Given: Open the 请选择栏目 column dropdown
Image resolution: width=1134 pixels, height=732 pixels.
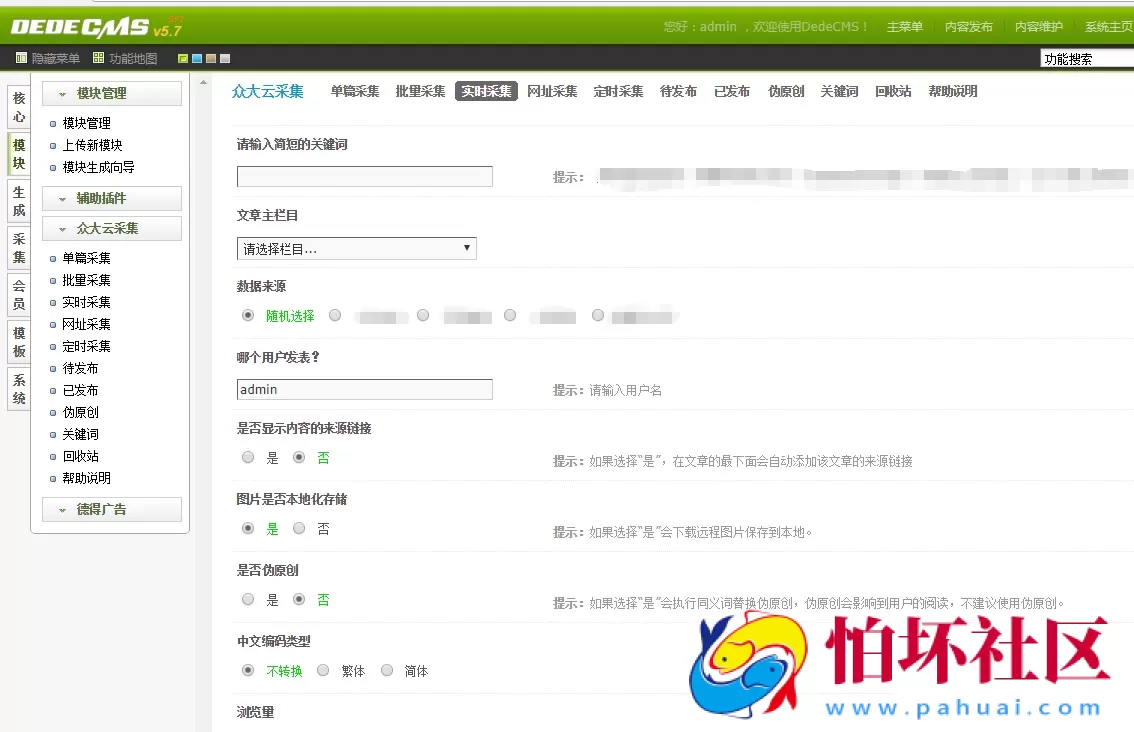Looking at the screenshot, I should (x=356, y=247).
